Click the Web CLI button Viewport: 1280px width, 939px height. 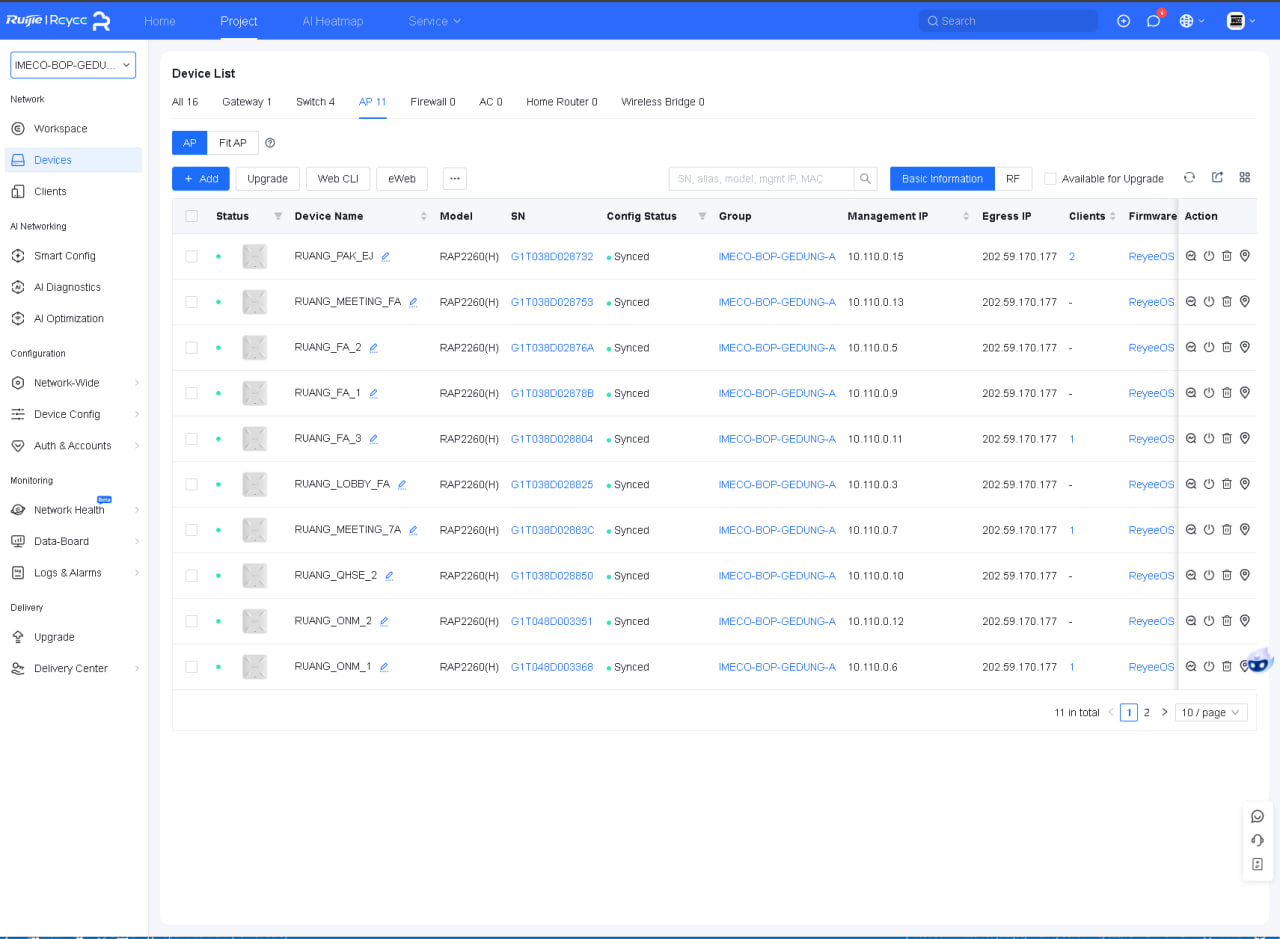(337, 179)
